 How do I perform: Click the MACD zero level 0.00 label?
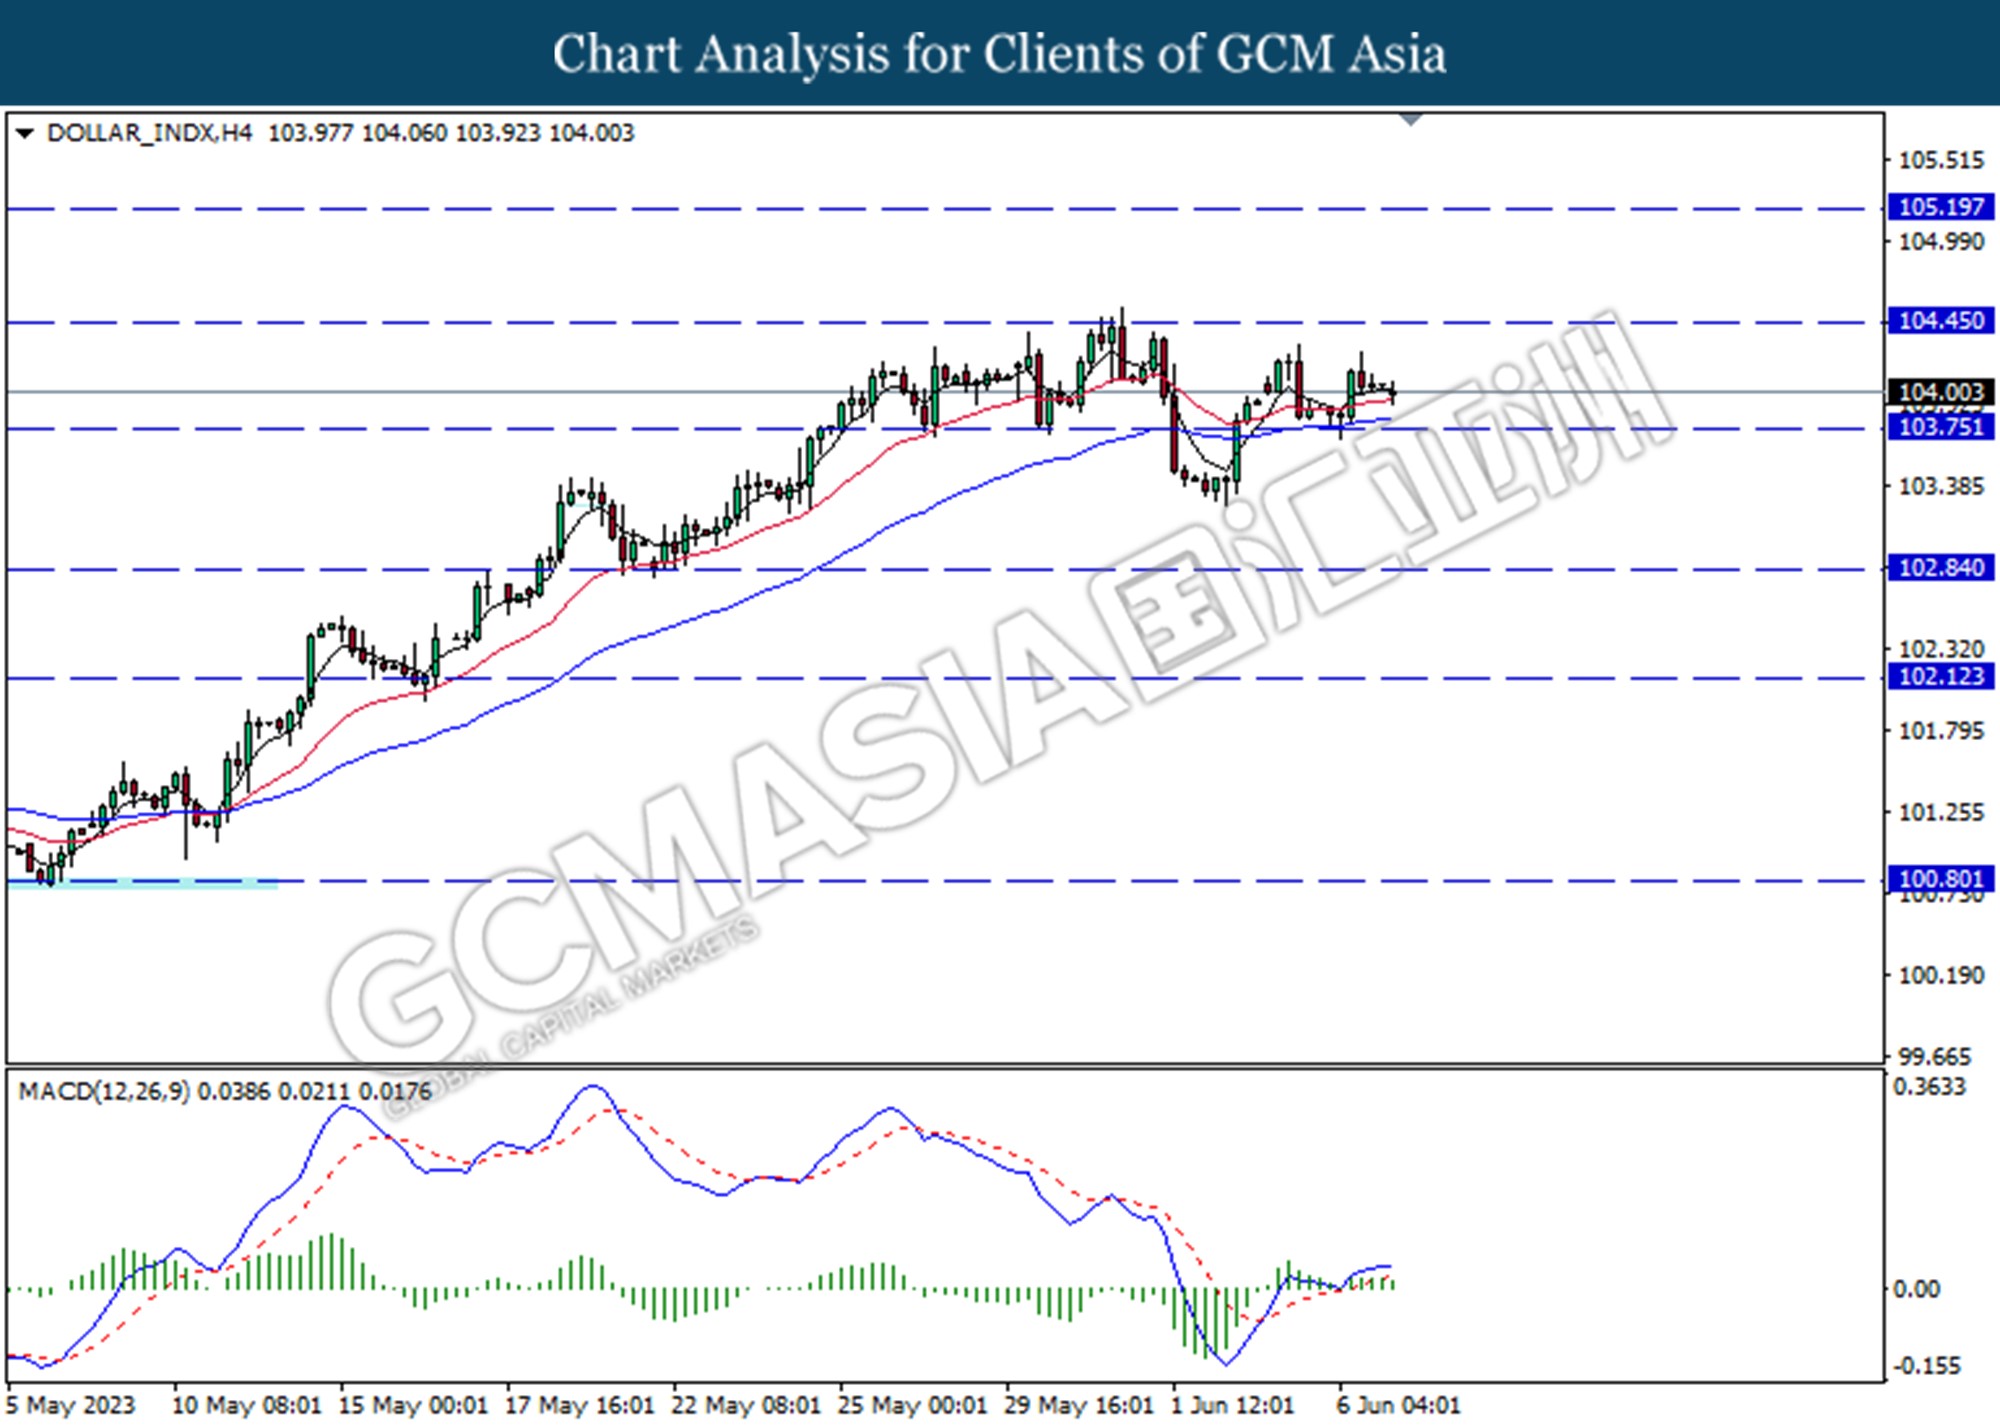coord(1916,1290)
